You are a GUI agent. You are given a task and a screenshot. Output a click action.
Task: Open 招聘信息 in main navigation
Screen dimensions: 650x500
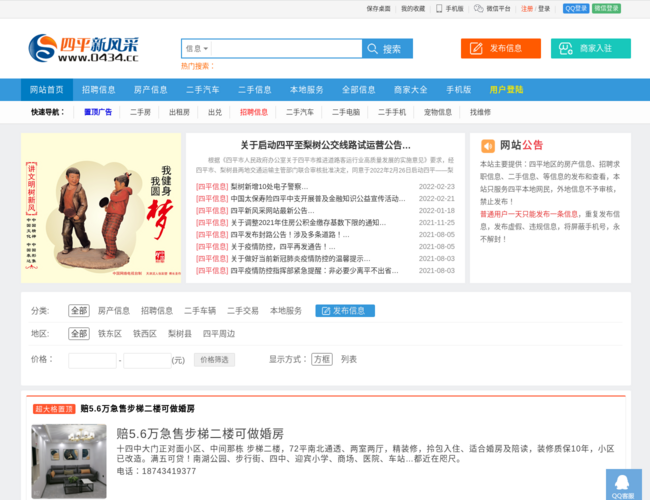point(99,90)
